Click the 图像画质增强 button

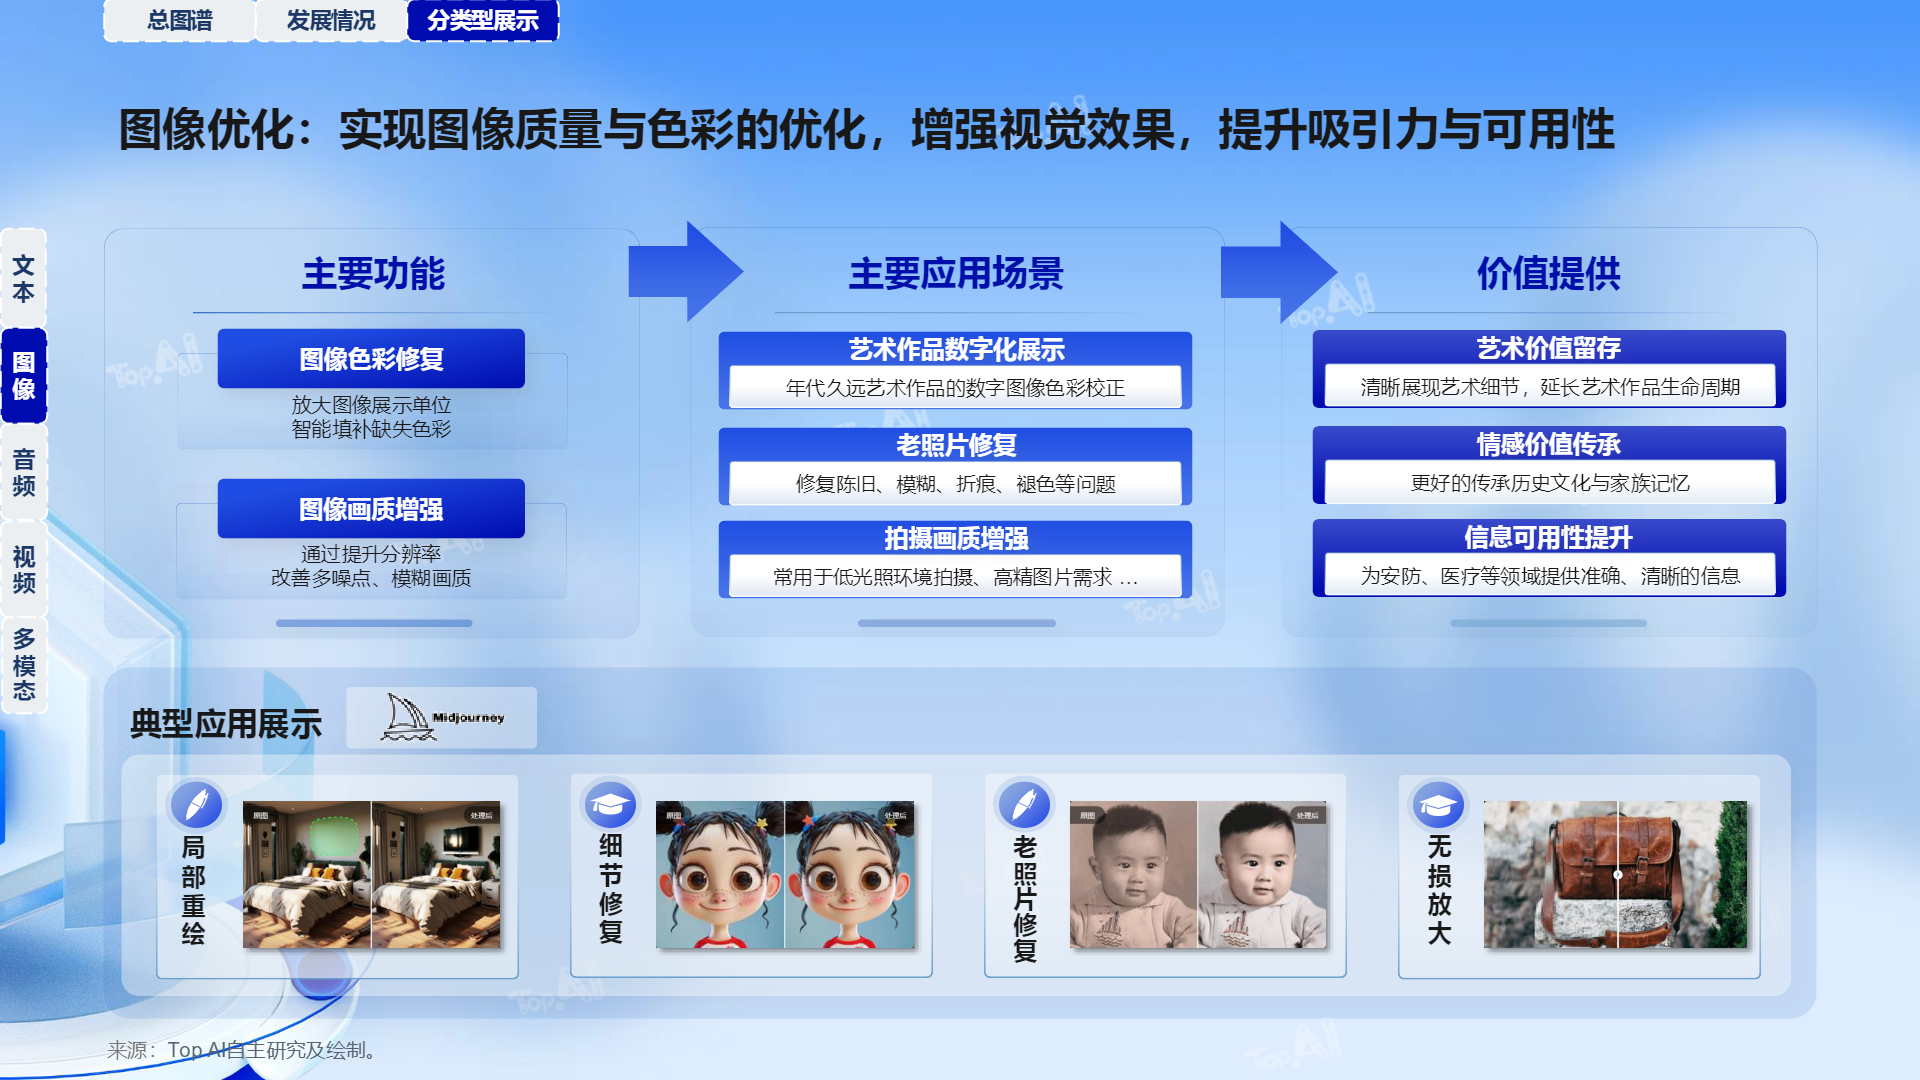(x=371, y=509)
